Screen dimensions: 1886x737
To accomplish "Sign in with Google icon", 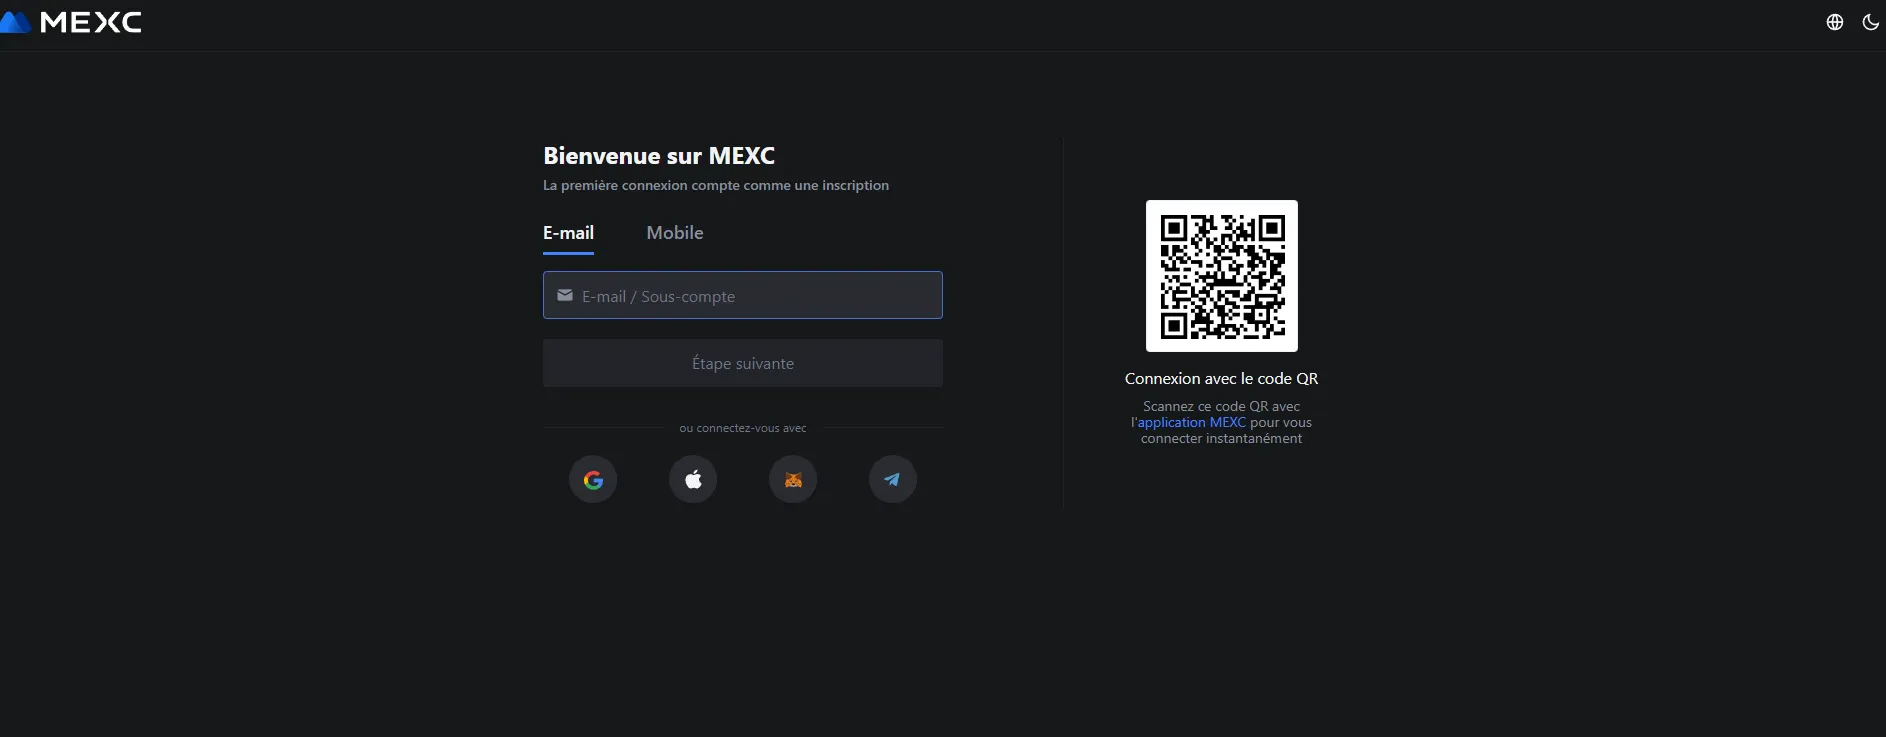I will [x=593, y=479].
